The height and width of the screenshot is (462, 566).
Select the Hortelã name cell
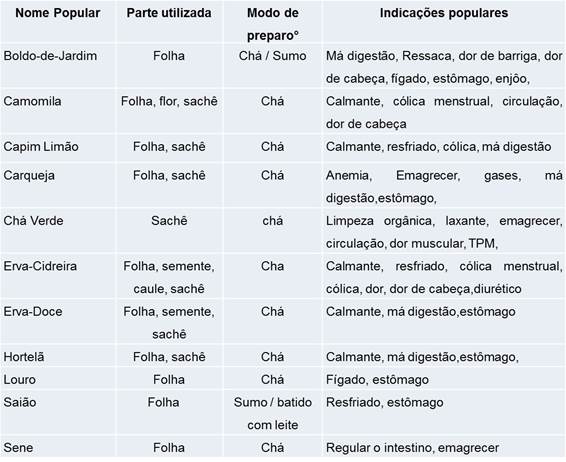[24, 357]
